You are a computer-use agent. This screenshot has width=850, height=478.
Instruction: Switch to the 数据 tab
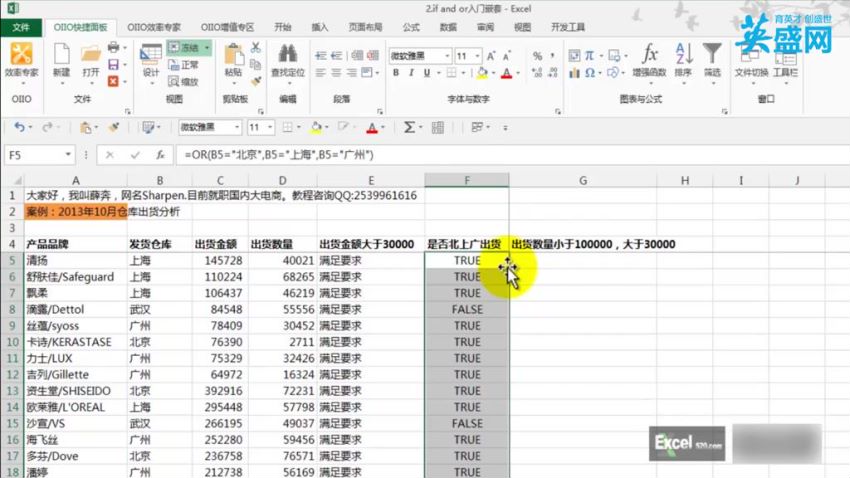(x=448, y=27)
